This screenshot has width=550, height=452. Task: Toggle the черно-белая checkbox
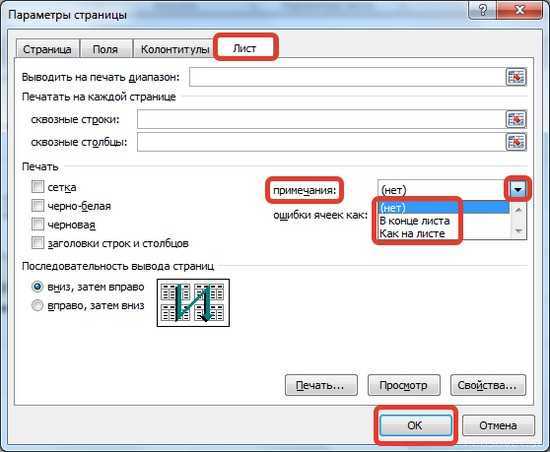38,205
